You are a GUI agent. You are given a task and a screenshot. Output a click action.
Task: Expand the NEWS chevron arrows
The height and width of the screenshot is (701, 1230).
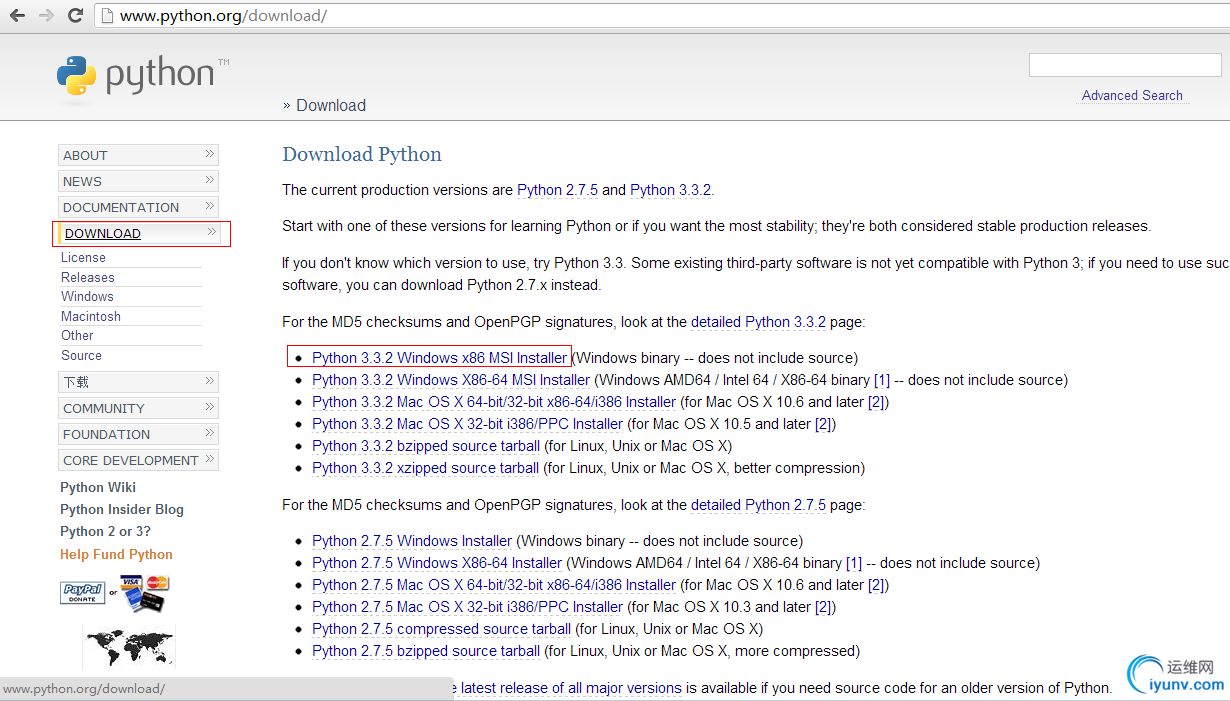210,180
